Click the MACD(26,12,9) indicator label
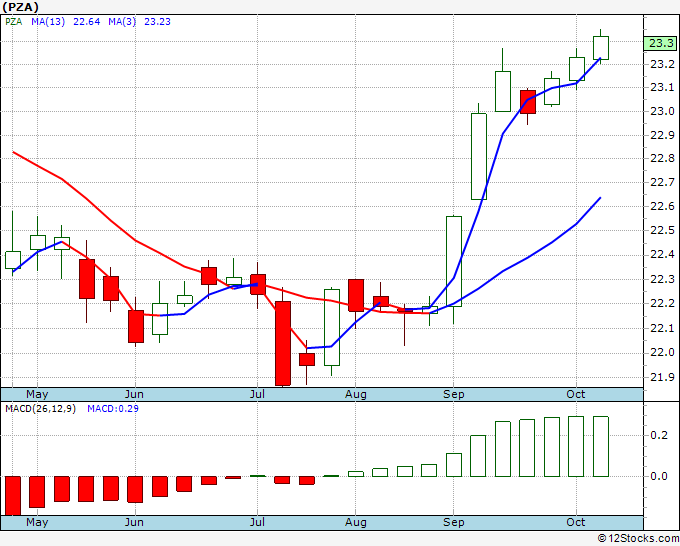This screenshot has height=546, width=680. pyautogui.click(x=40, y=409)
